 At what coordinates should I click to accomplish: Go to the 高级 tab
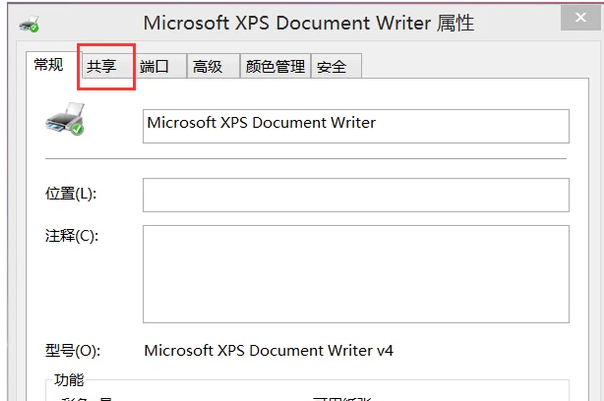pos(208,67)
